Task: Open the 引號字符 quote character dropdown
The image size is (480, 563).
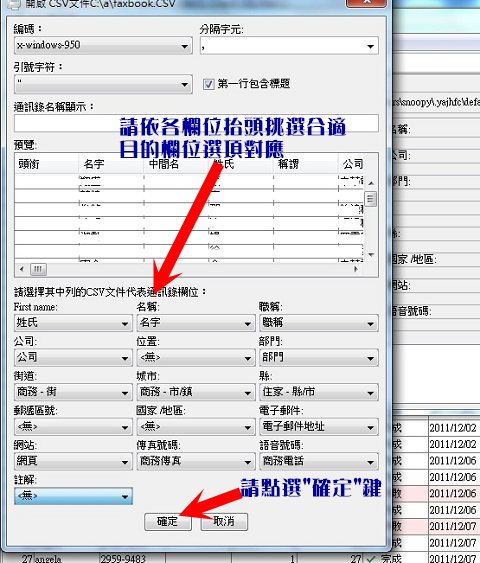Action: coord(103,84)
